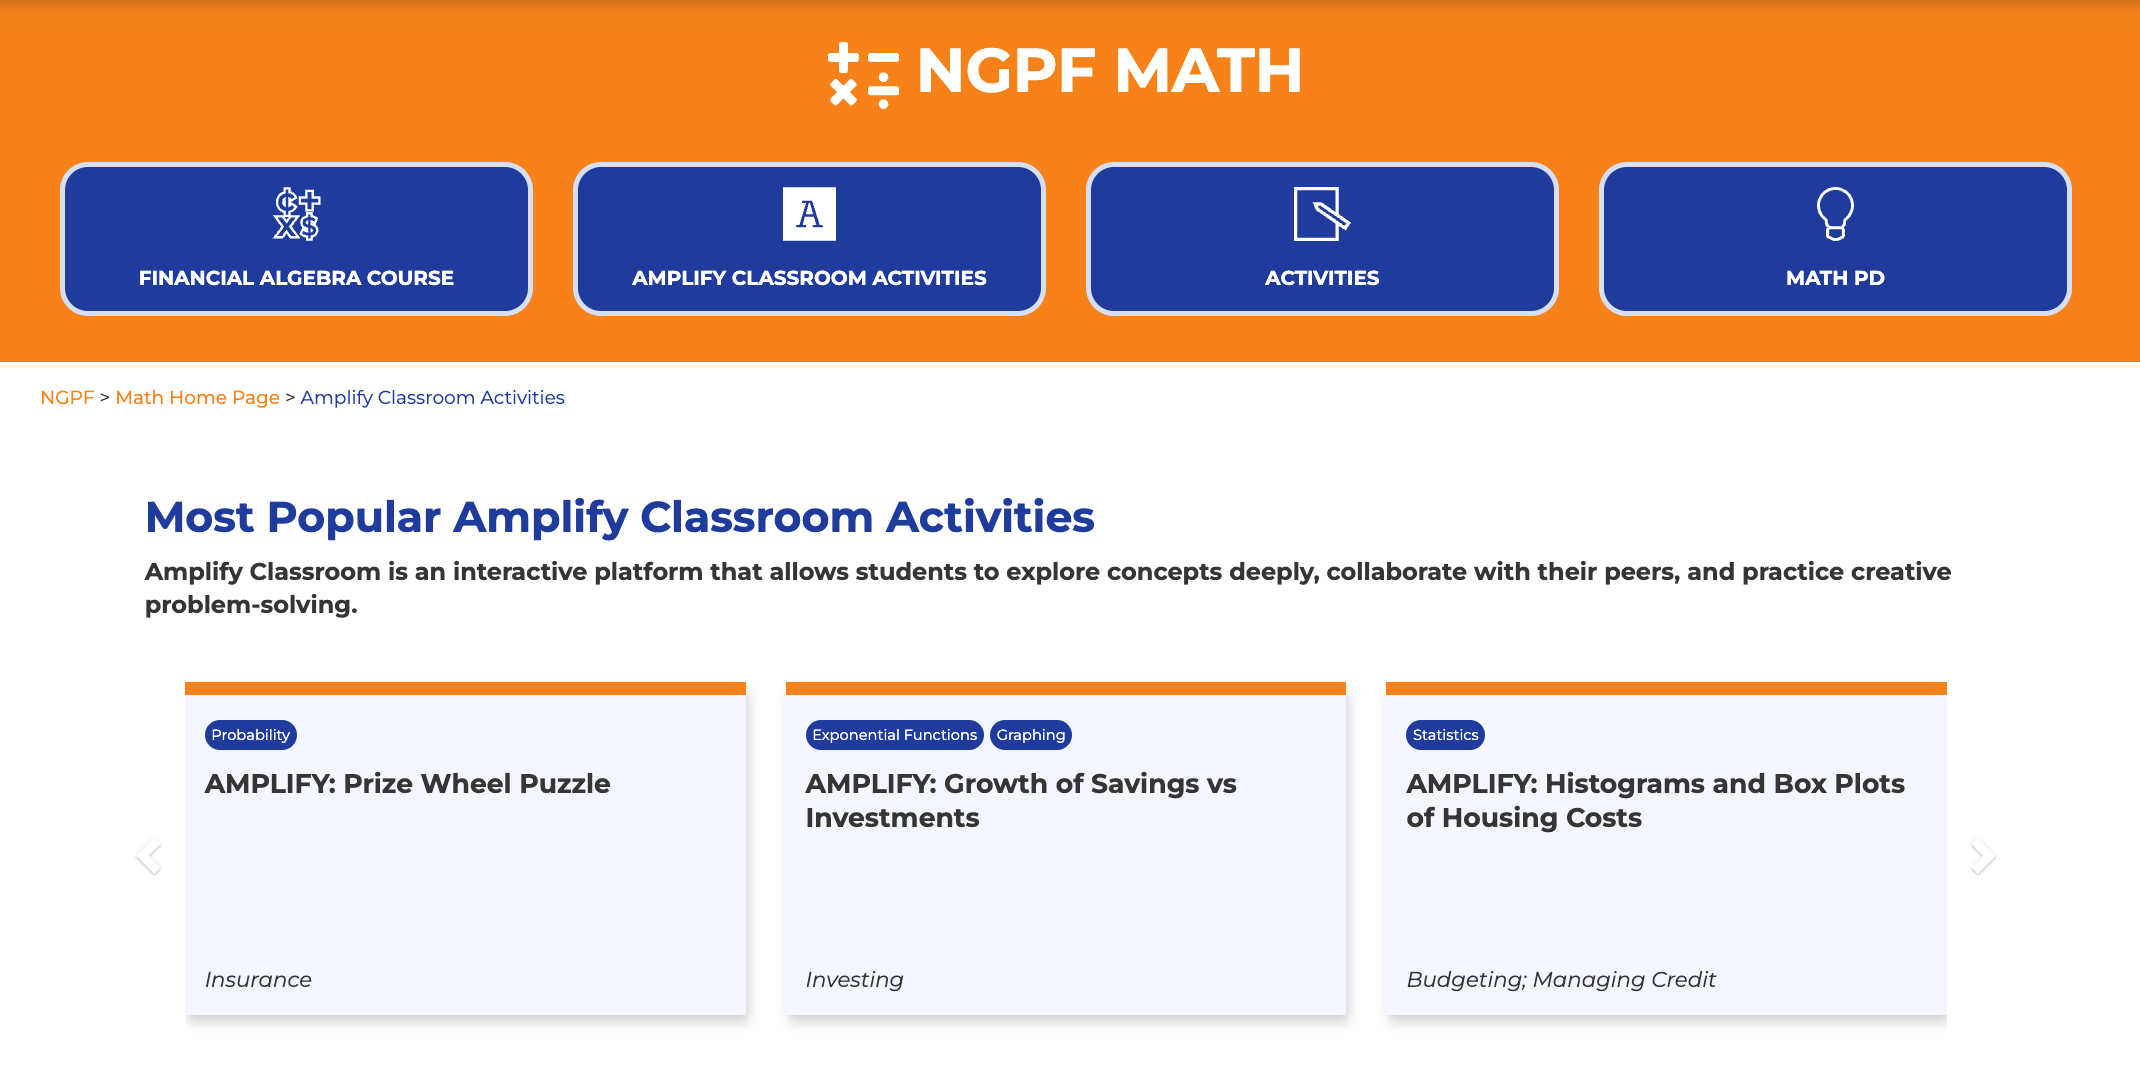Click the Math PD lightbulb icon

[x=1834, y=214]
